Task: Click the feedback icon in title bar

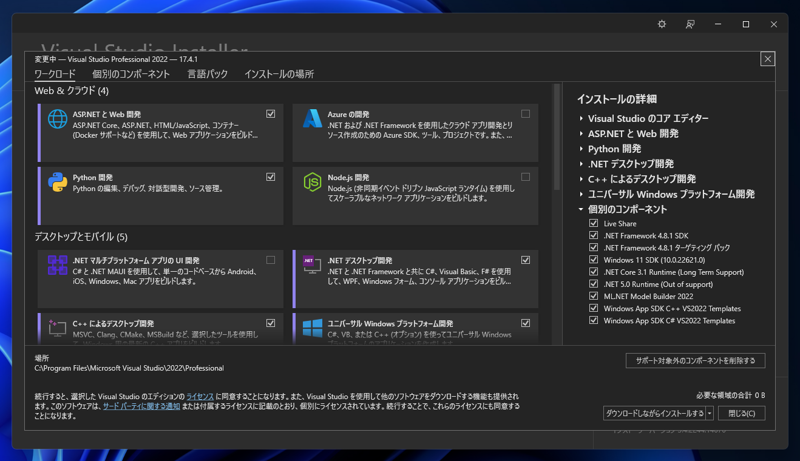Action: pyautogui.click(x=690, y=24)
